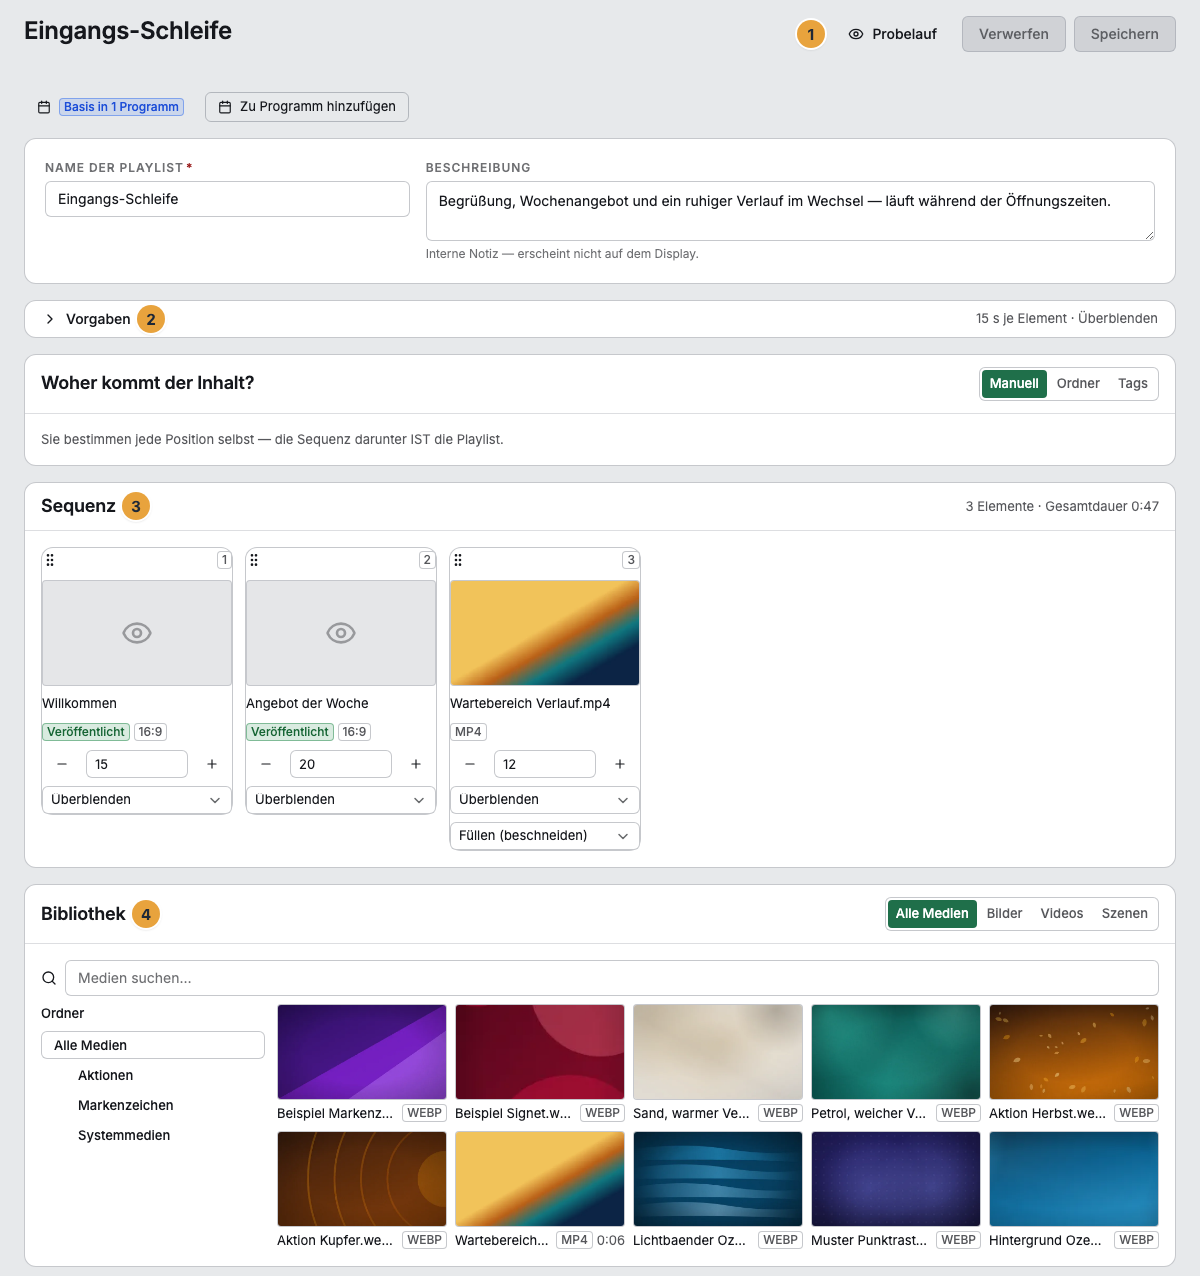Filter library by Videos
1200x1276 pixels.
1062,914
